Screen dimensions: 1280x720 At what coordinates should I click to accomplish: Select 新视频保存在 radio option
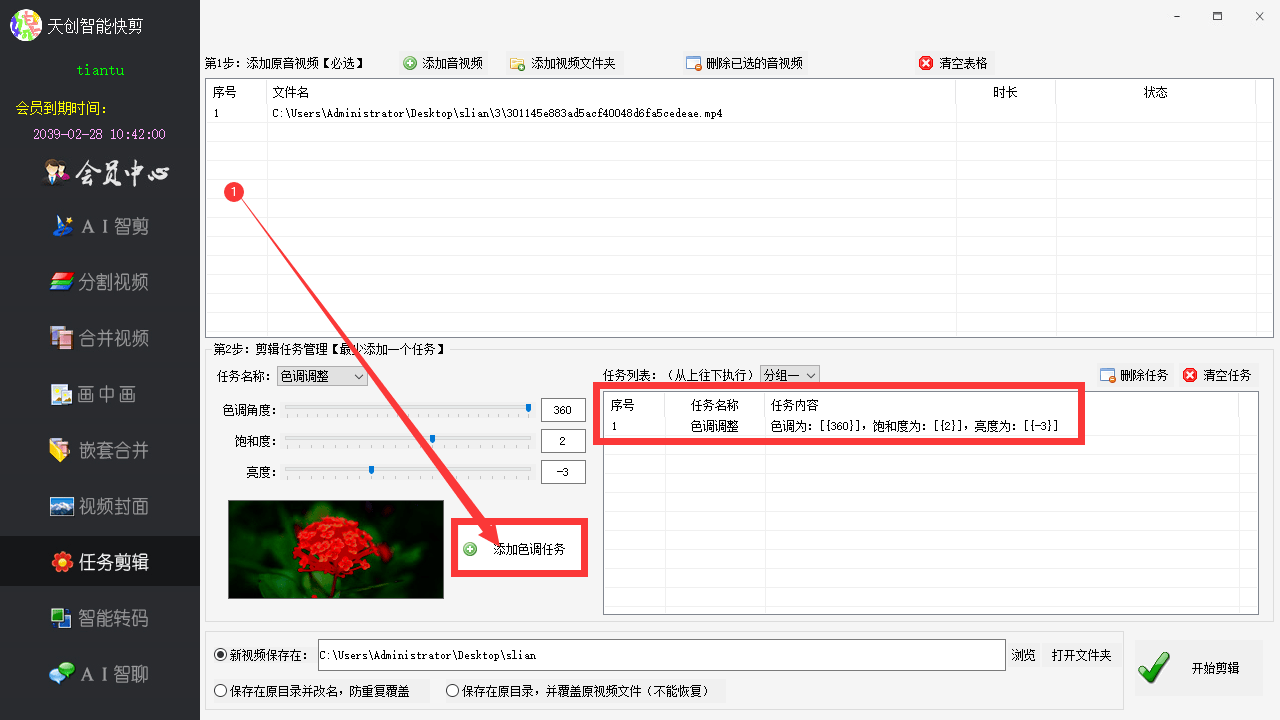point(221,655)
